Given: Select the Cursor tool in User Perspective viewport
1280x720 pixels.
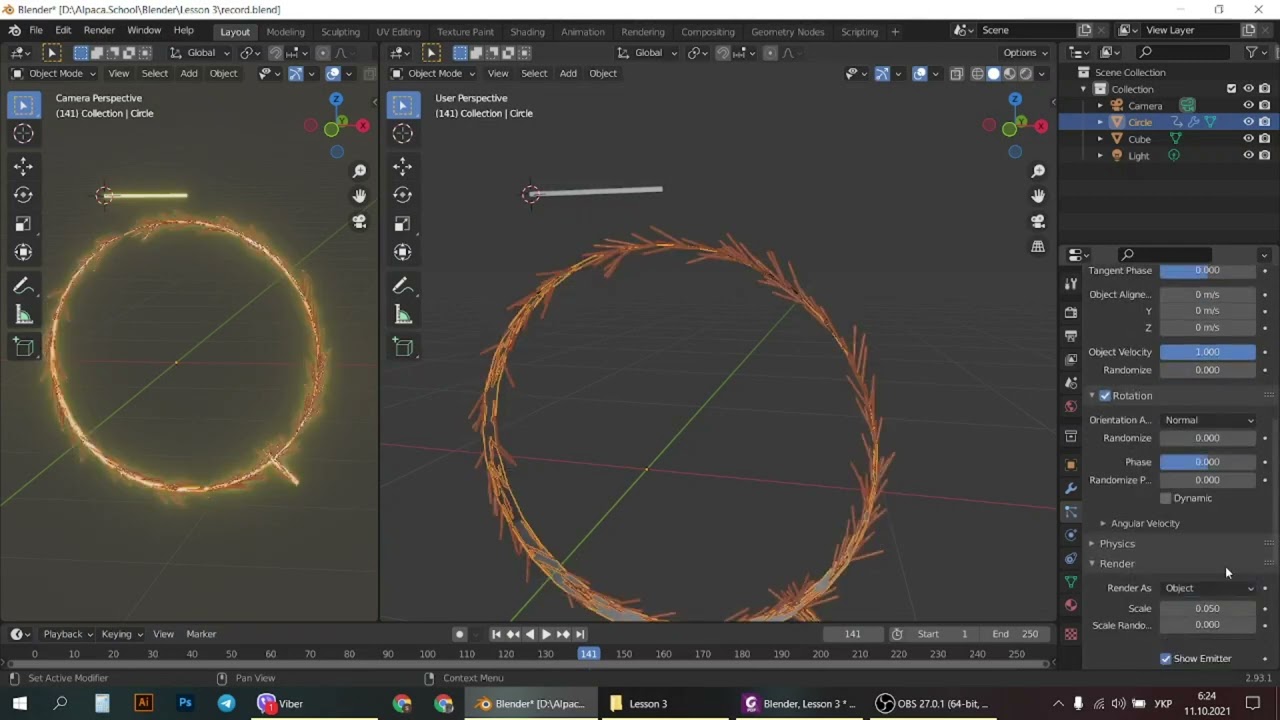Looking at the screenshot, I should click(x=403, y=134).
